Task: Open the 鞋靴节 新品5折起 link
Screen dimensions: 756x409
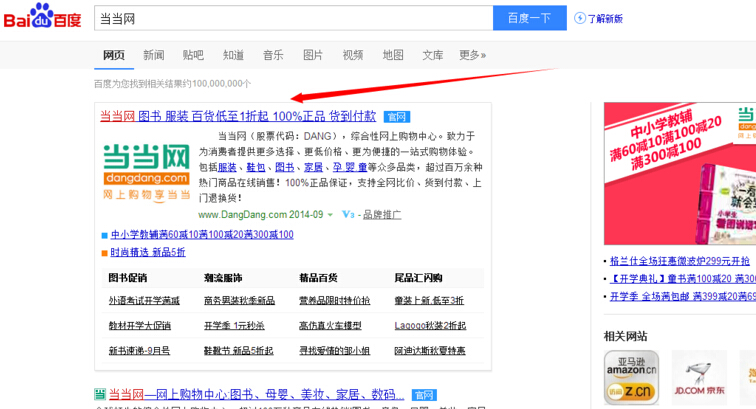Action: [239, 351]
